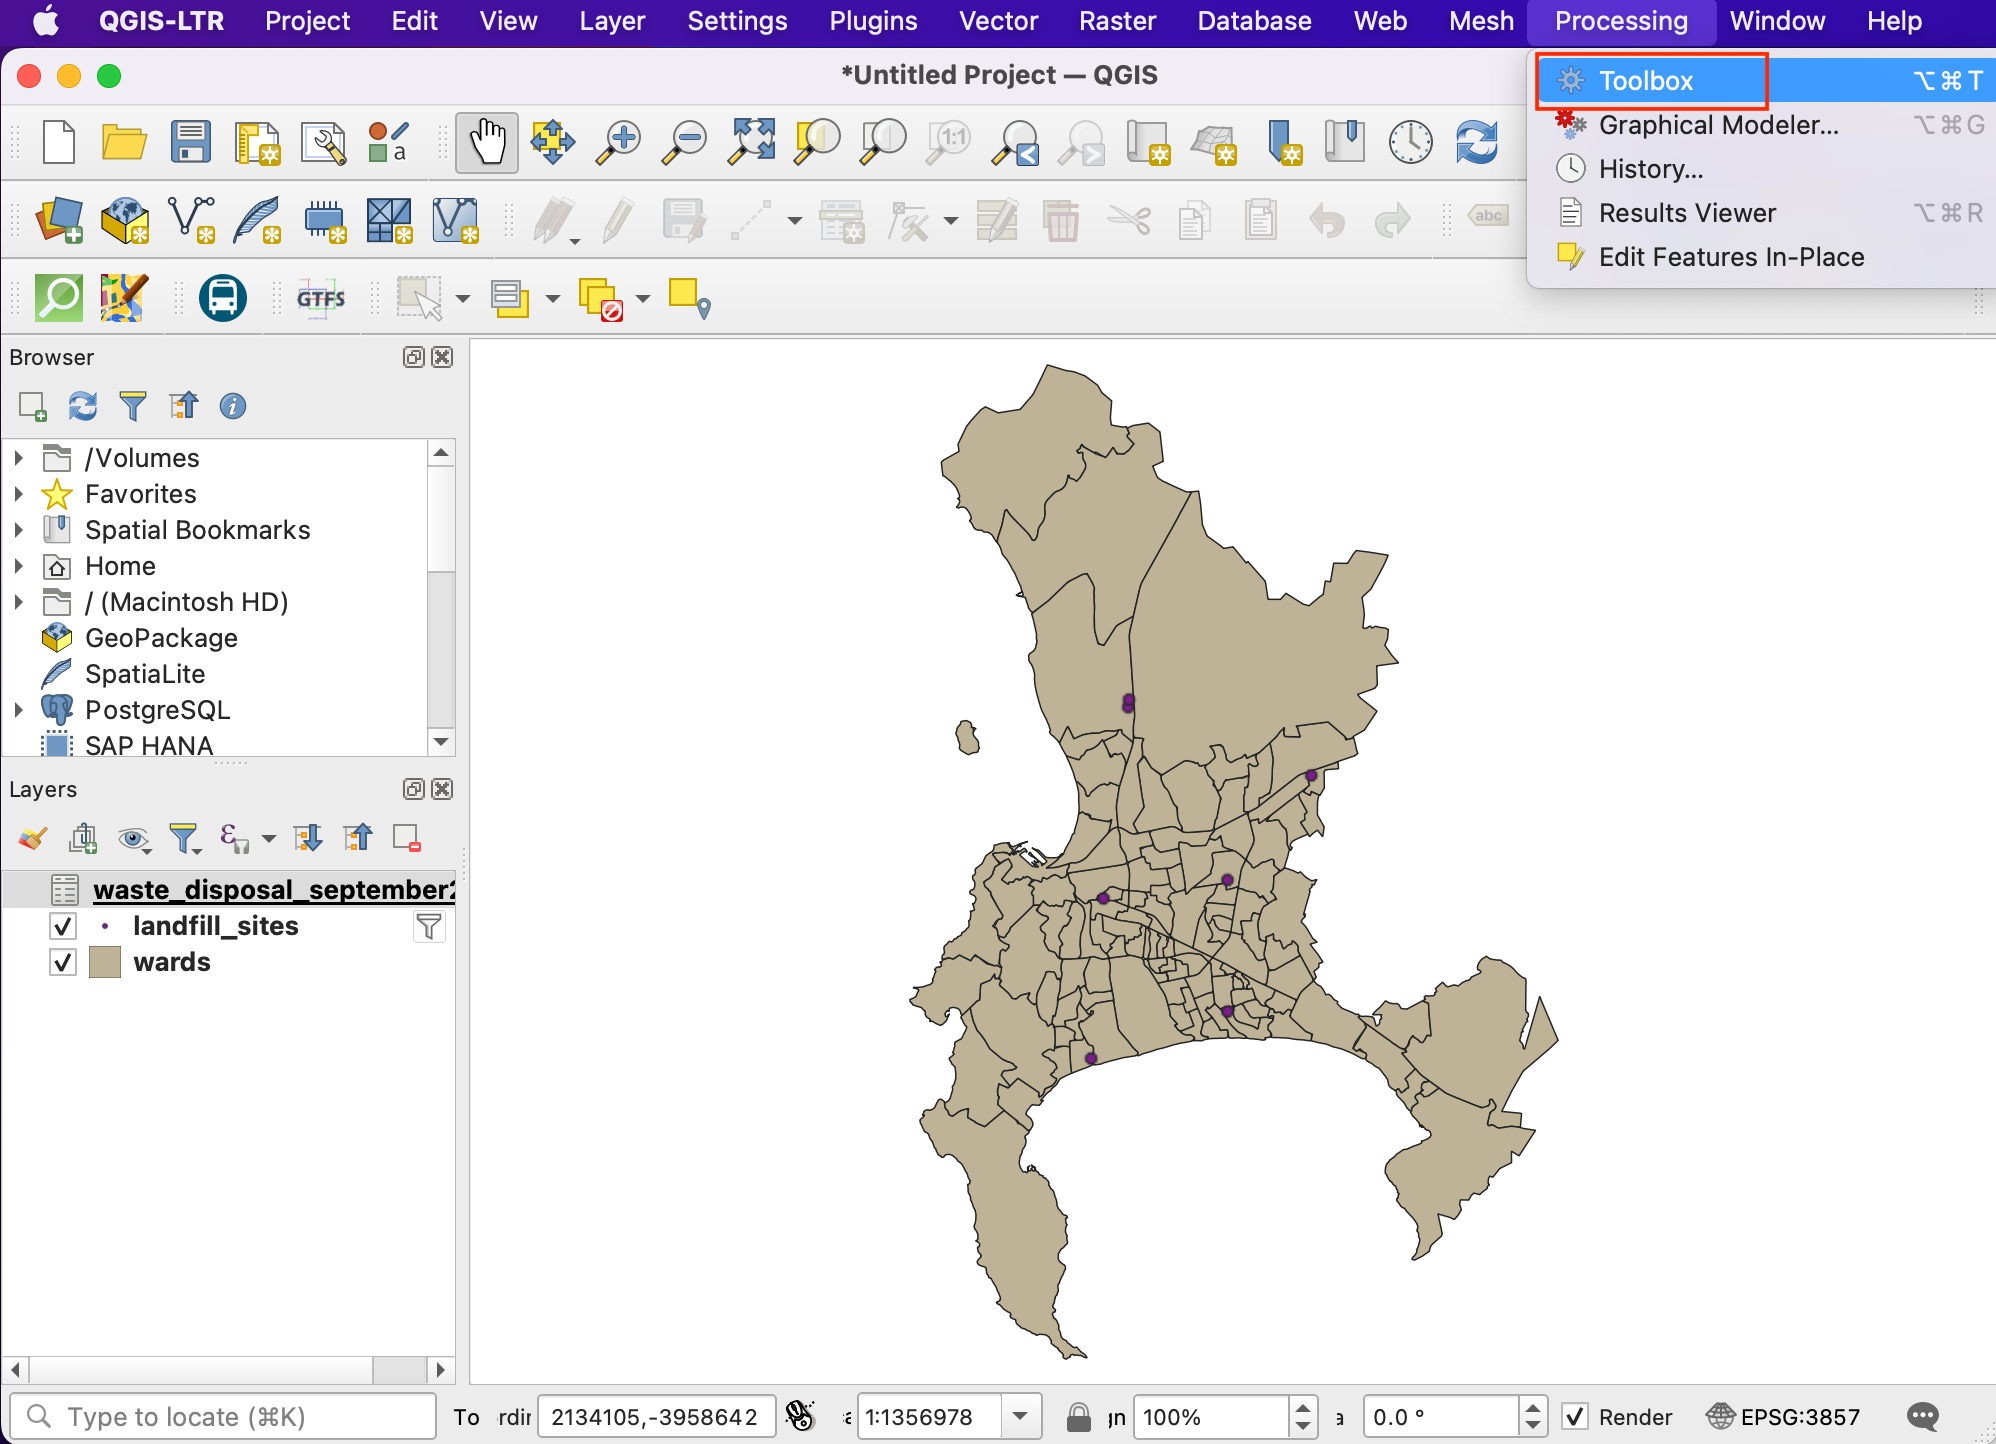Click the wards layer color swatch
1996x1444 pixels.
tap(105, 963)
